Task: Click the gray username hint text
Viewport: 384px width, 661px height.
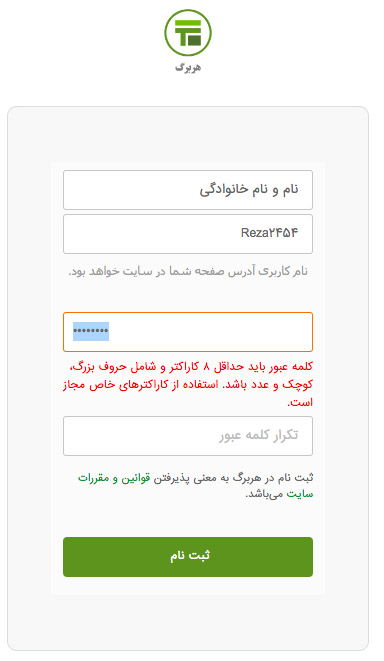Action: pyautogui.click(x=188, y=271)
